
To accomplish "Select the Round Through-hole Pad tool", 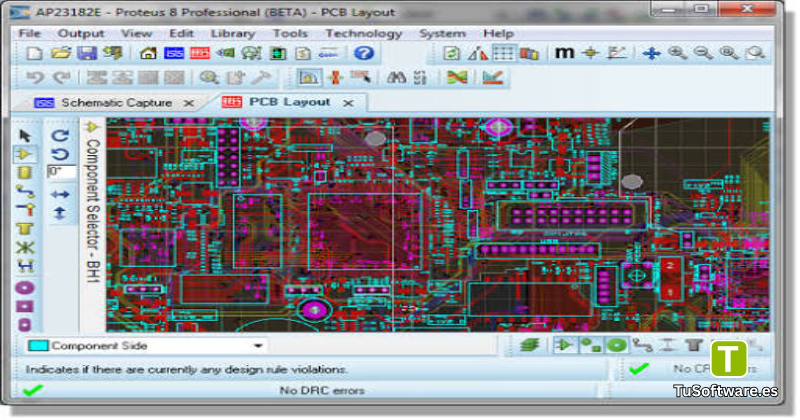I will coord(24,288).
